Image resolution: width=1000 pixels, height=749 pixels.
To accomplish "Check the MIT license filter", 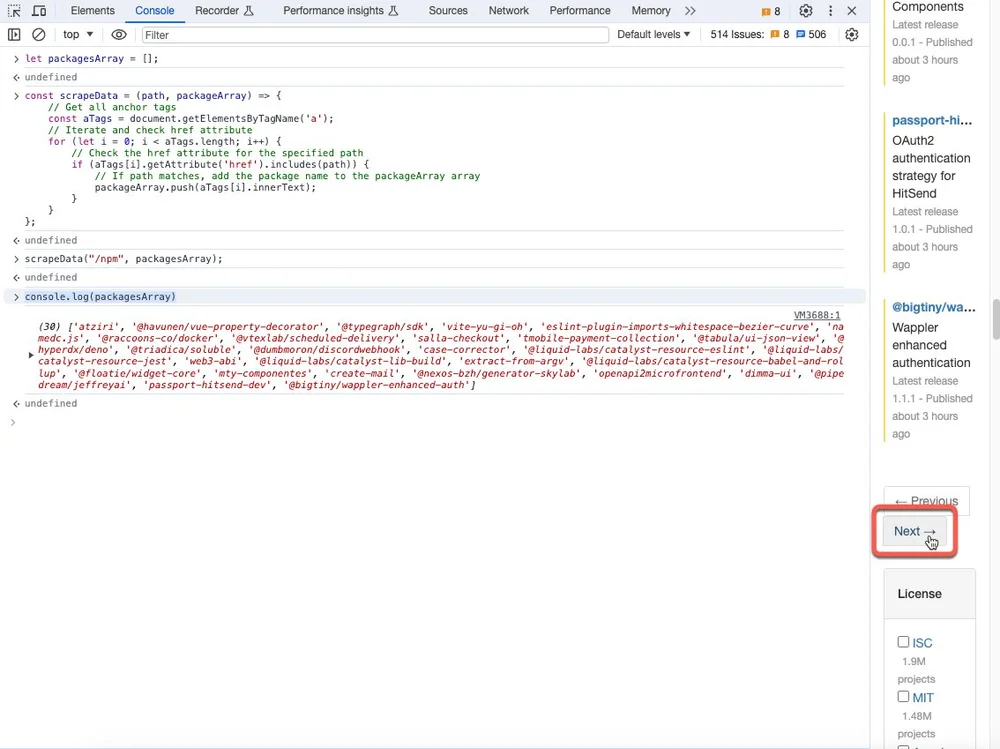I will pyautogui.click(x=903, y=696).
